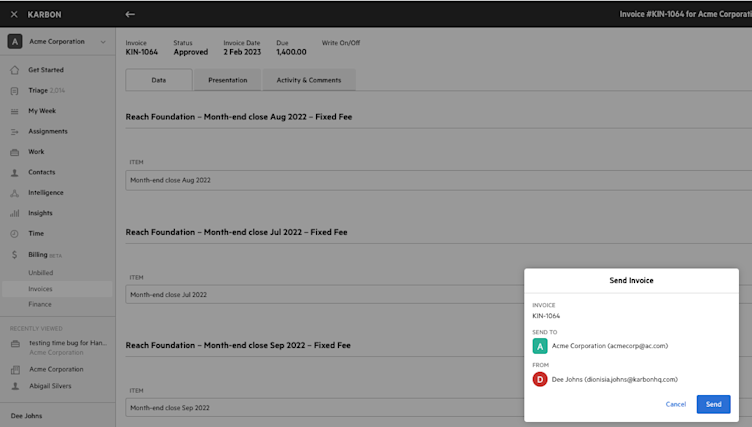Screen dimensions: 752x427
Task: Open recently viewed Acme Corporation
Action: click(56, 369)
